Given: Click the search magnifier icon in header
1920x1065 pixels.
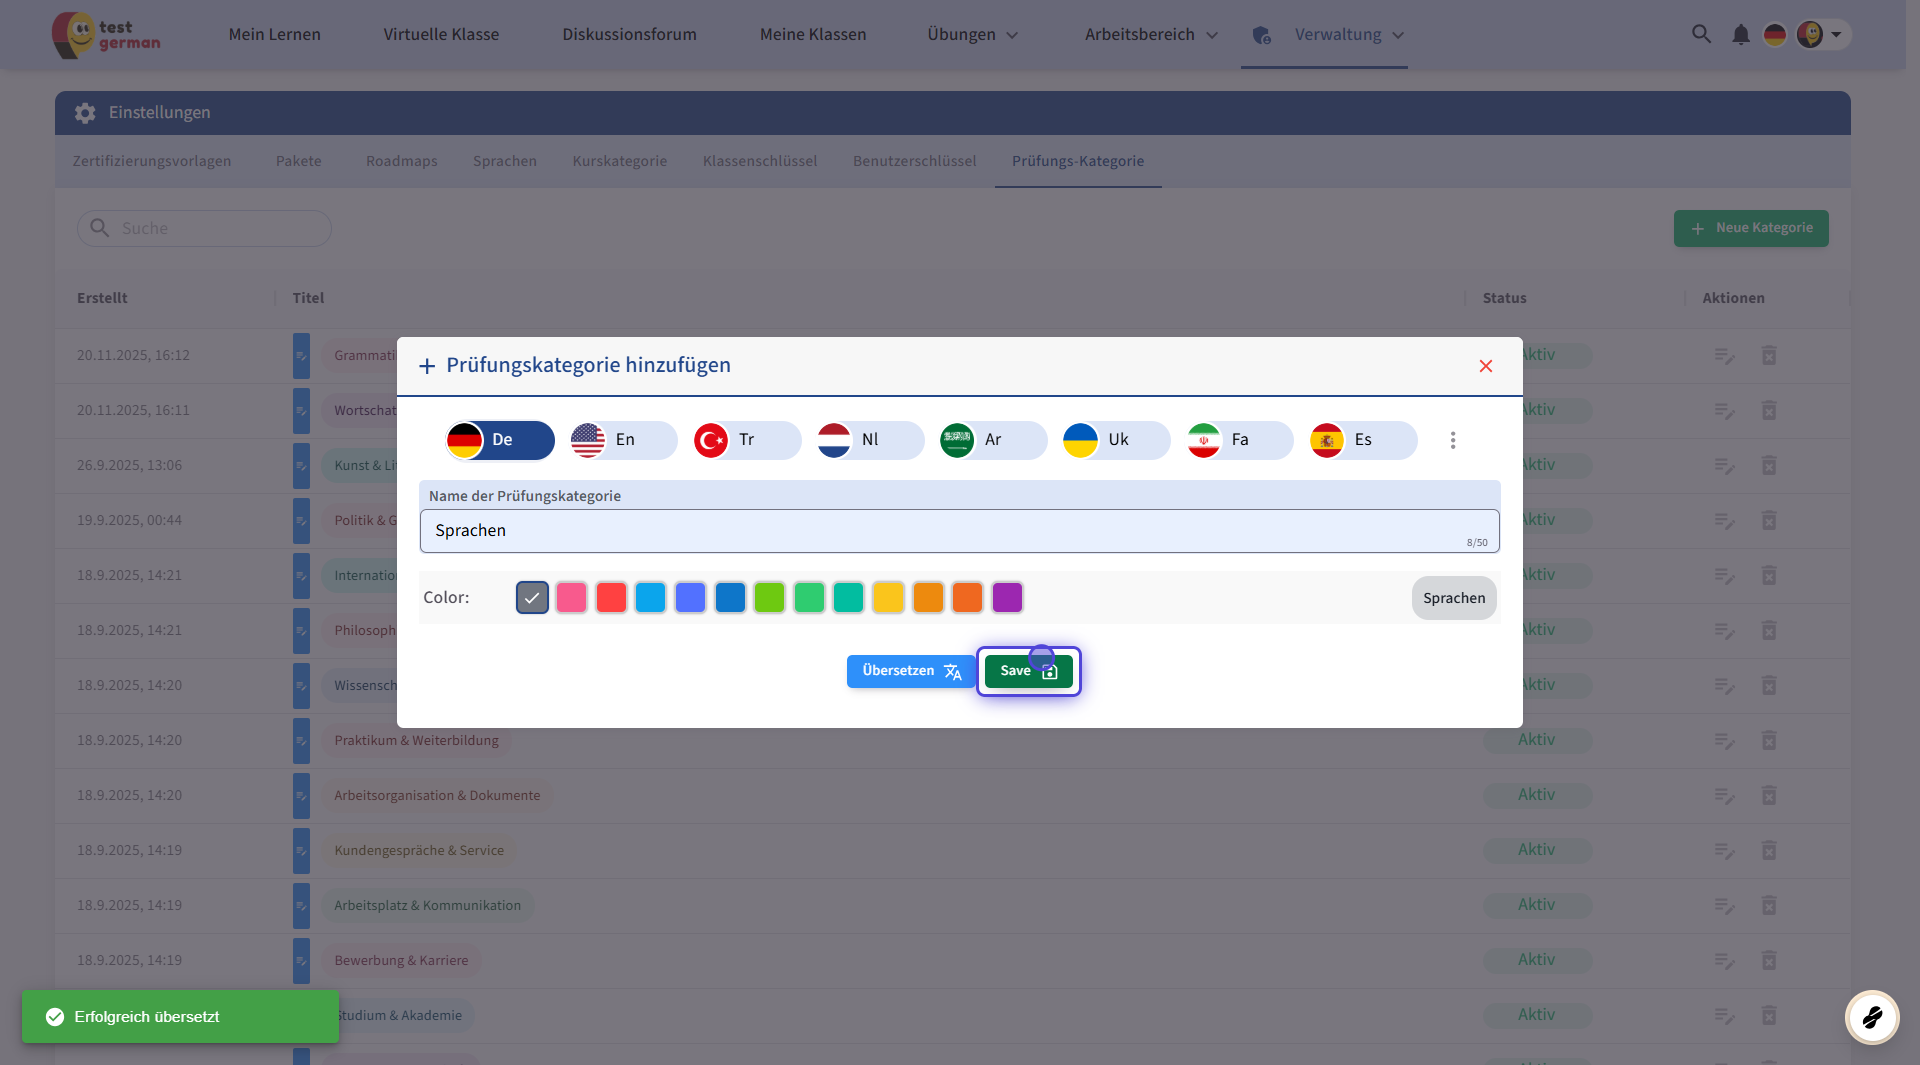Looking at the screenshot, I should point(1700,34).
